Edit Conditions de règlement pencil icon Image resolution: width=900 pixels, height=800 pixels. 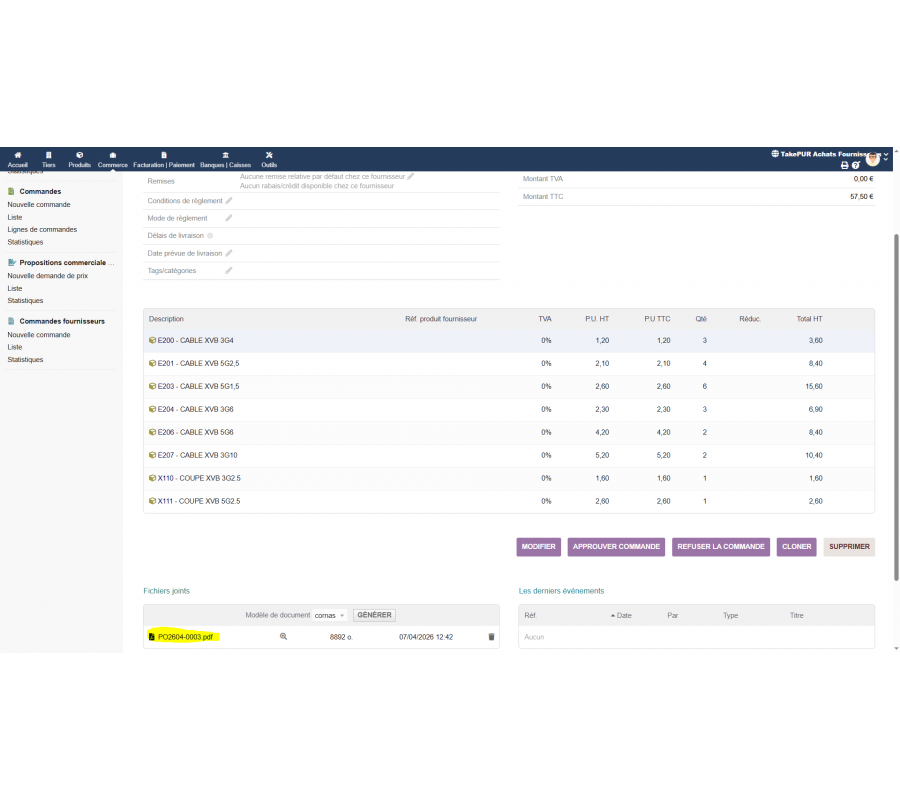point(228,201)
